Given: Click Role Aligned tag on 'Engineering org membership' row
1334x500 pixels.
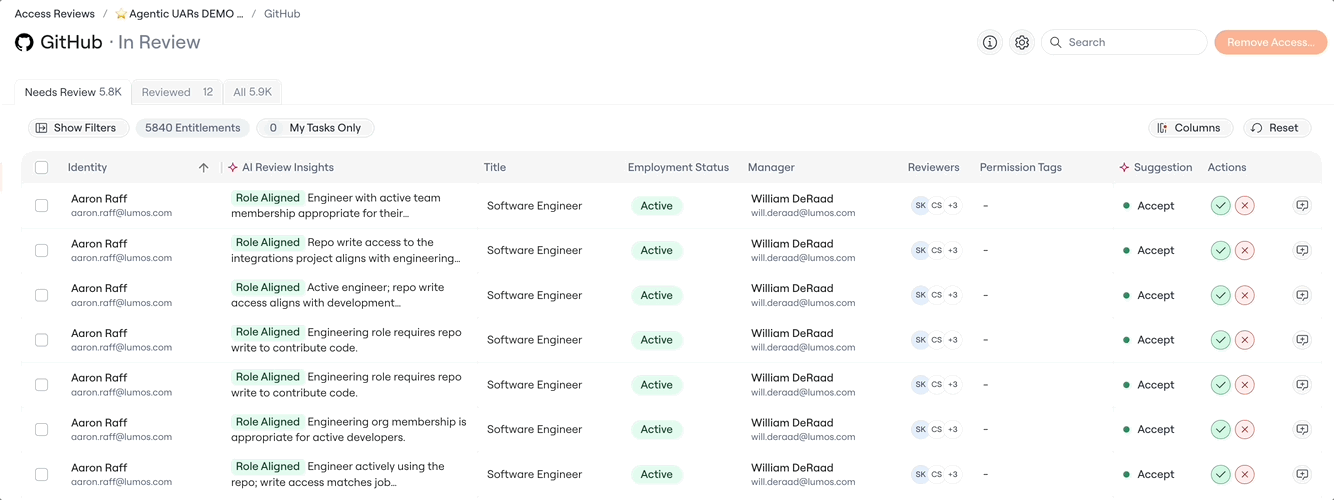Looking at the screenshot, I should [x=267, y=422].
